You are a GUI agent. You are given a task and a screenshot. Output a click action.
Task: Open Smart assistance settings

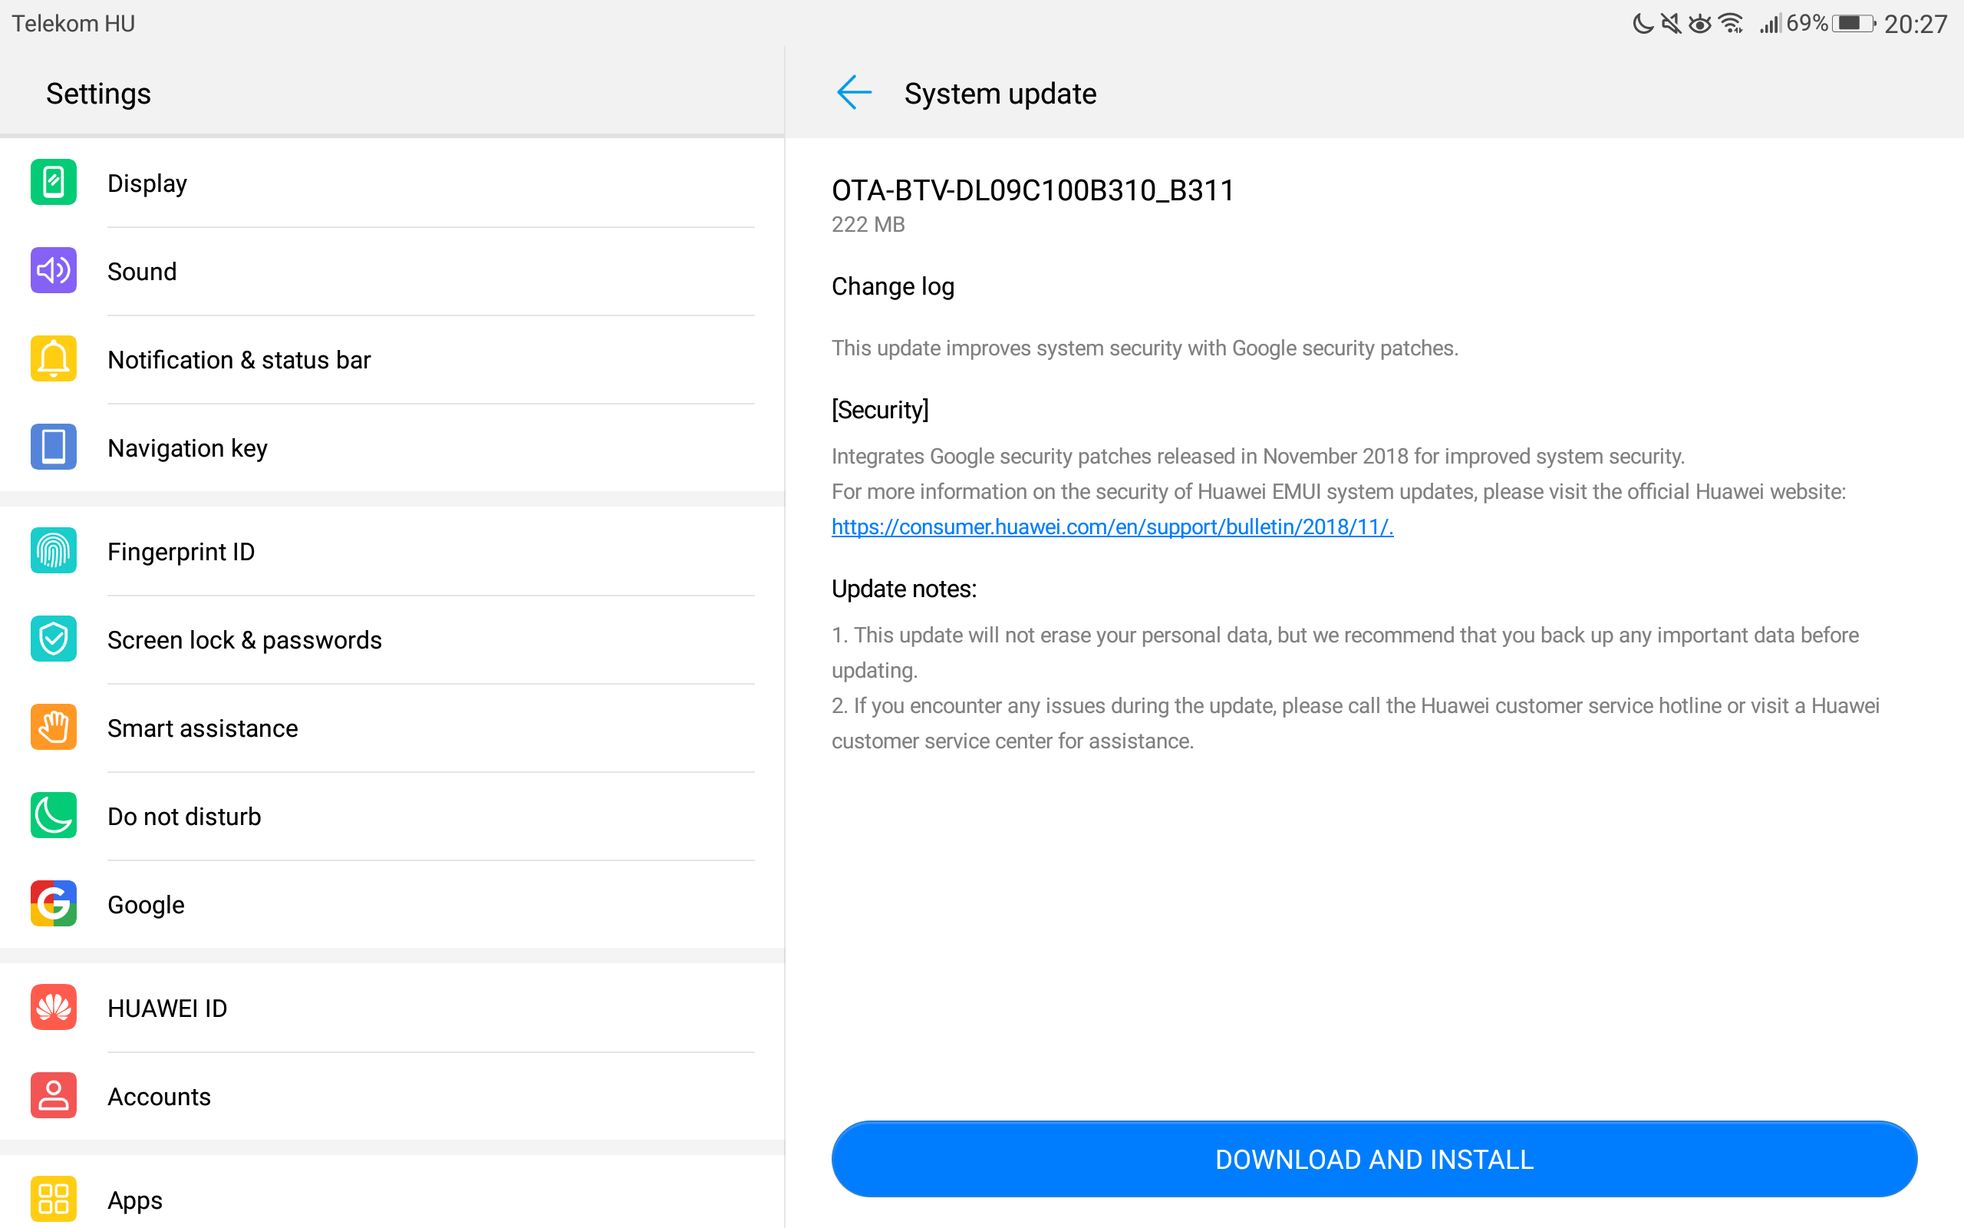[392, 727]
